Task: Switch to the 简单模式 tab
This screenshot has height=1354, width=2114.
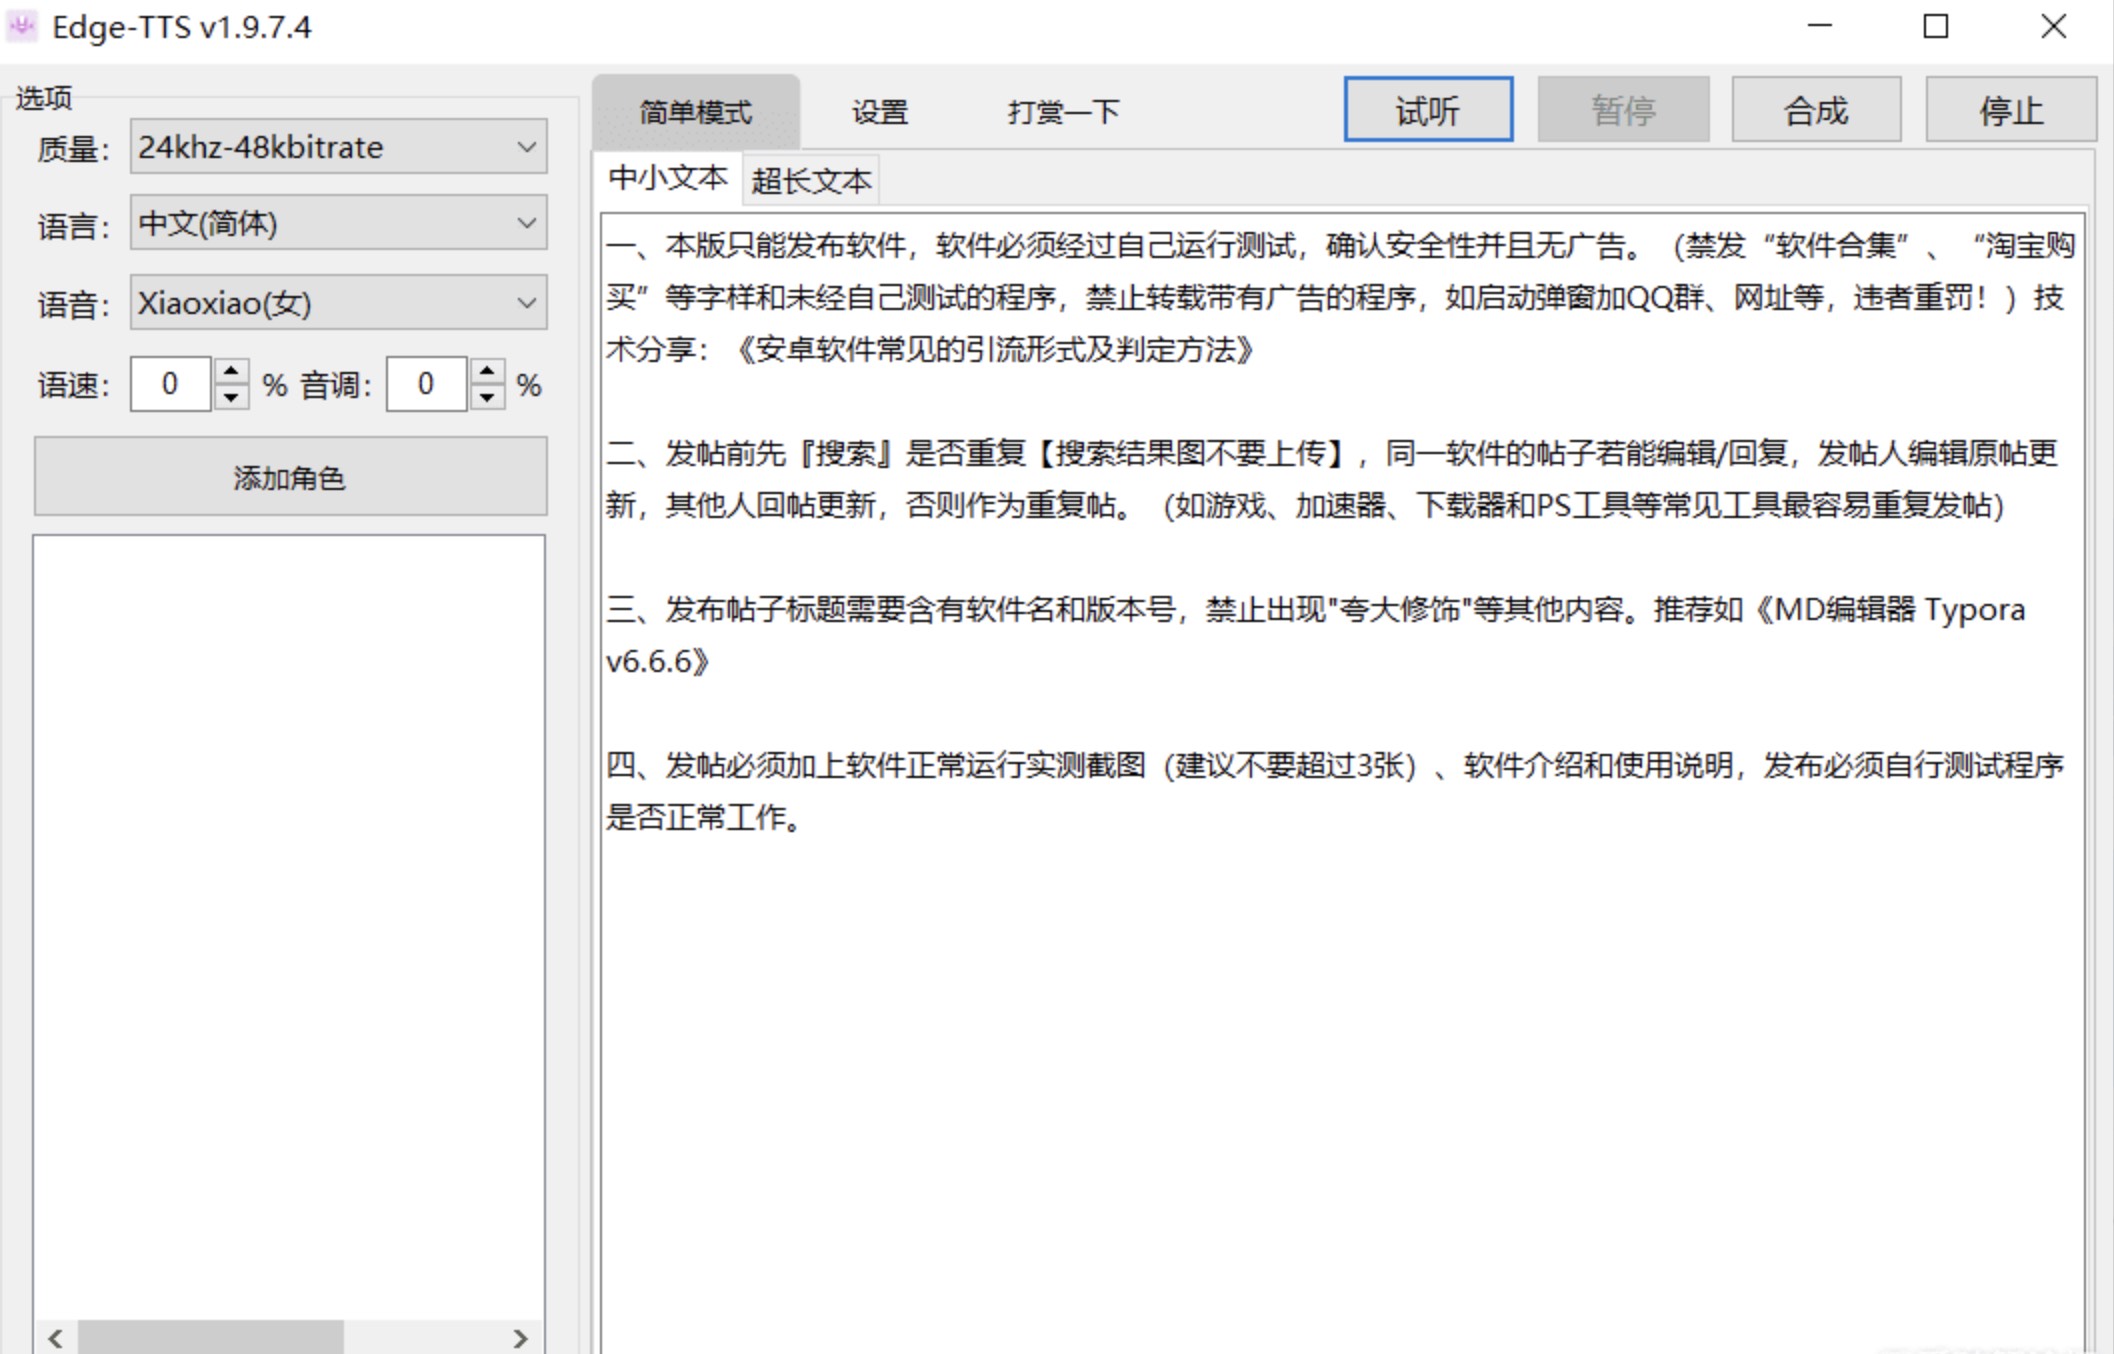Action: pyautogui.click(x=695, y=111)
